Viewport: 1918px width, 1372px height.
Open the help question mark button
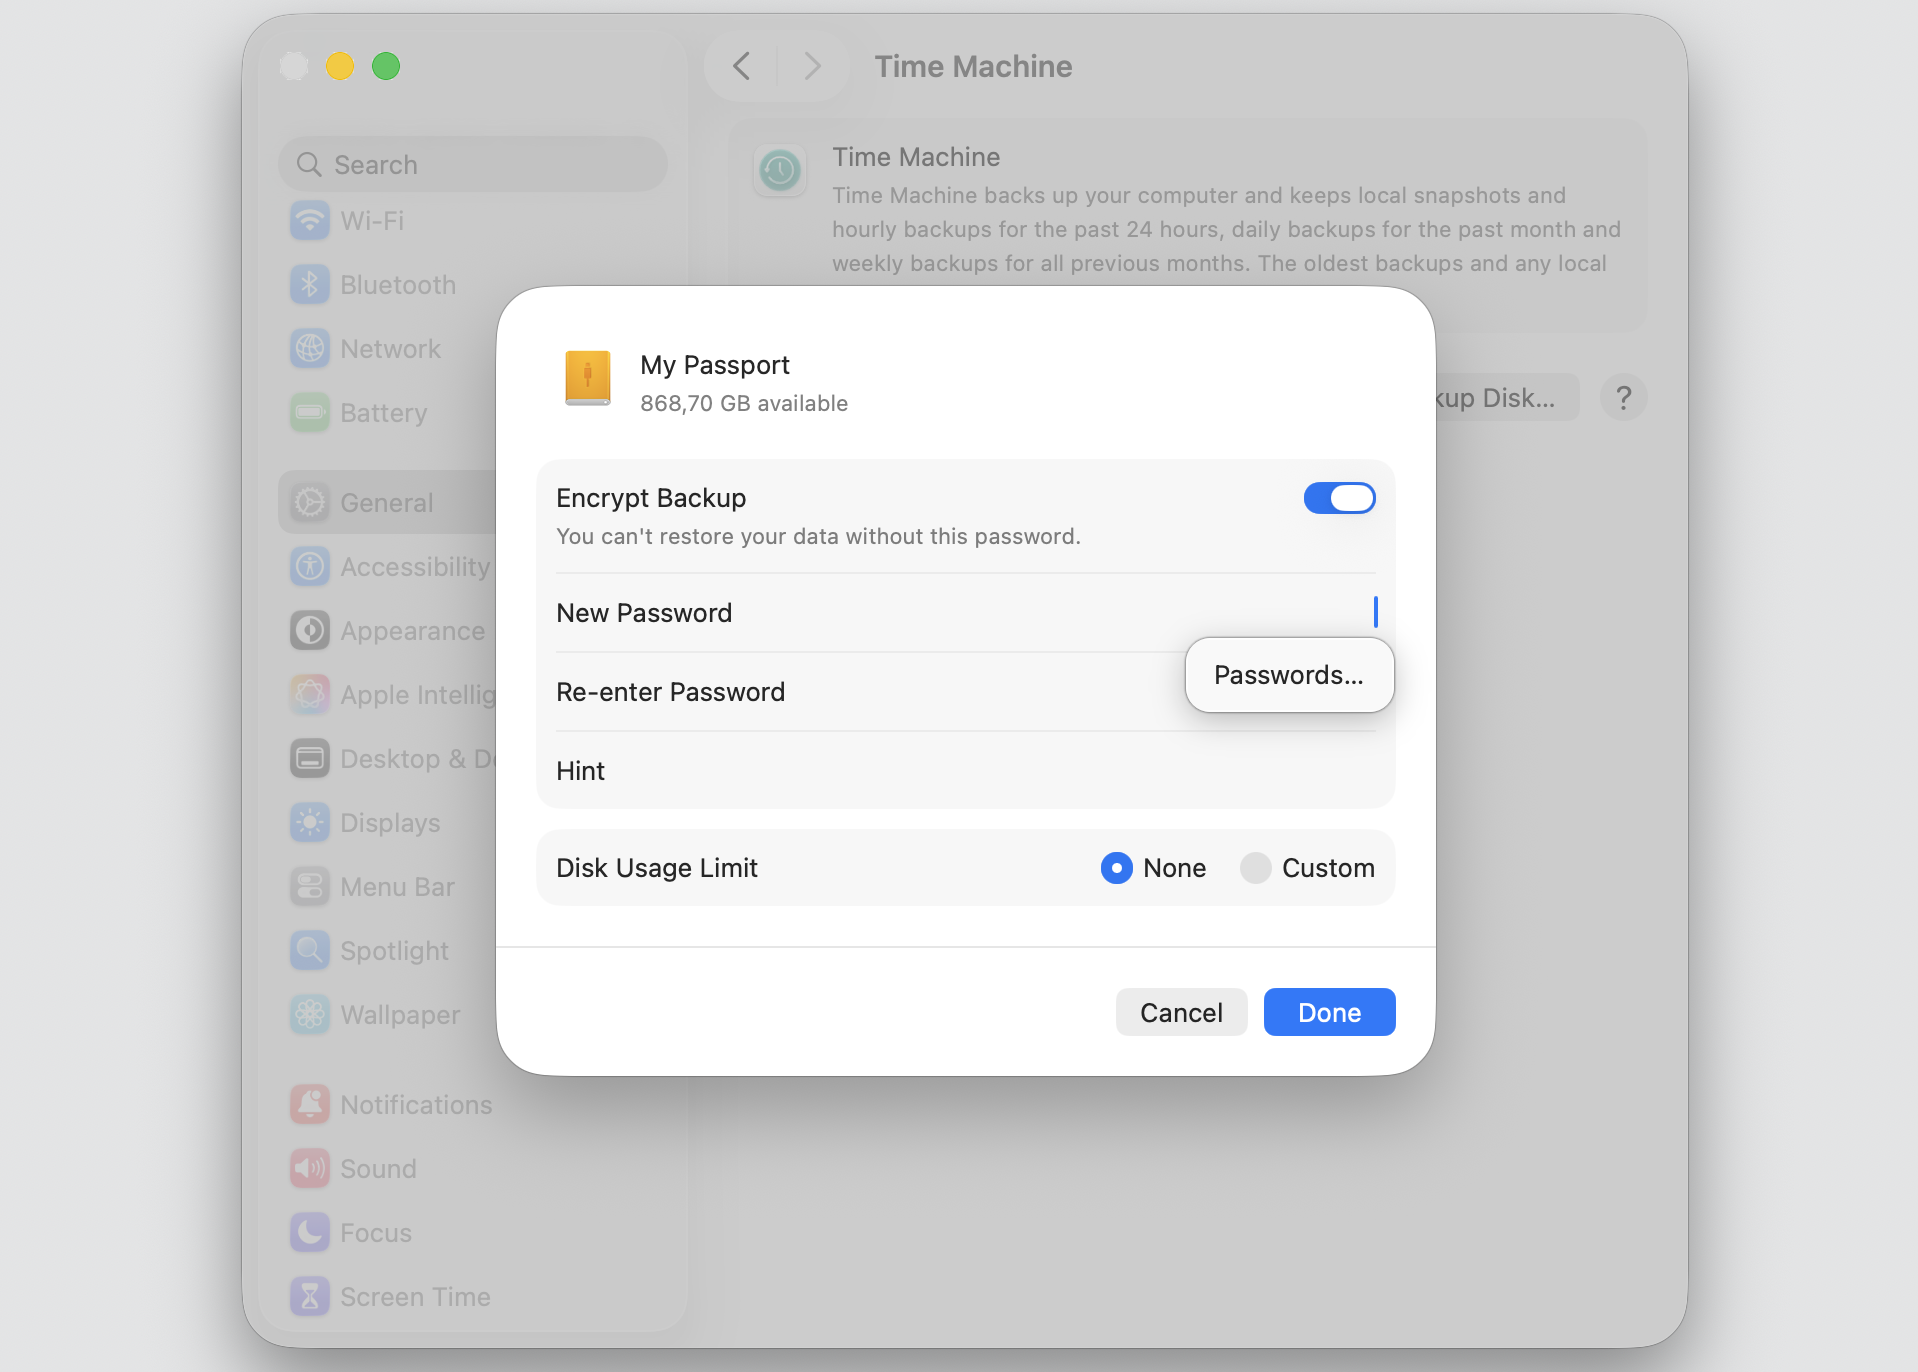point(1623,398)
